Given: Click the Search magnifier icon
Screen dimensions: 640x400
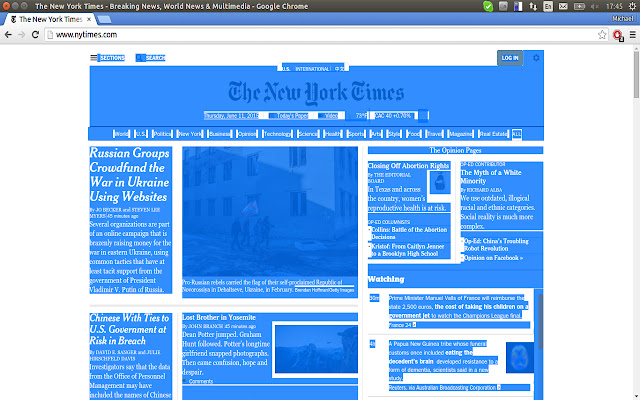Looking at the screenshot, I should [x=140, y=58].
